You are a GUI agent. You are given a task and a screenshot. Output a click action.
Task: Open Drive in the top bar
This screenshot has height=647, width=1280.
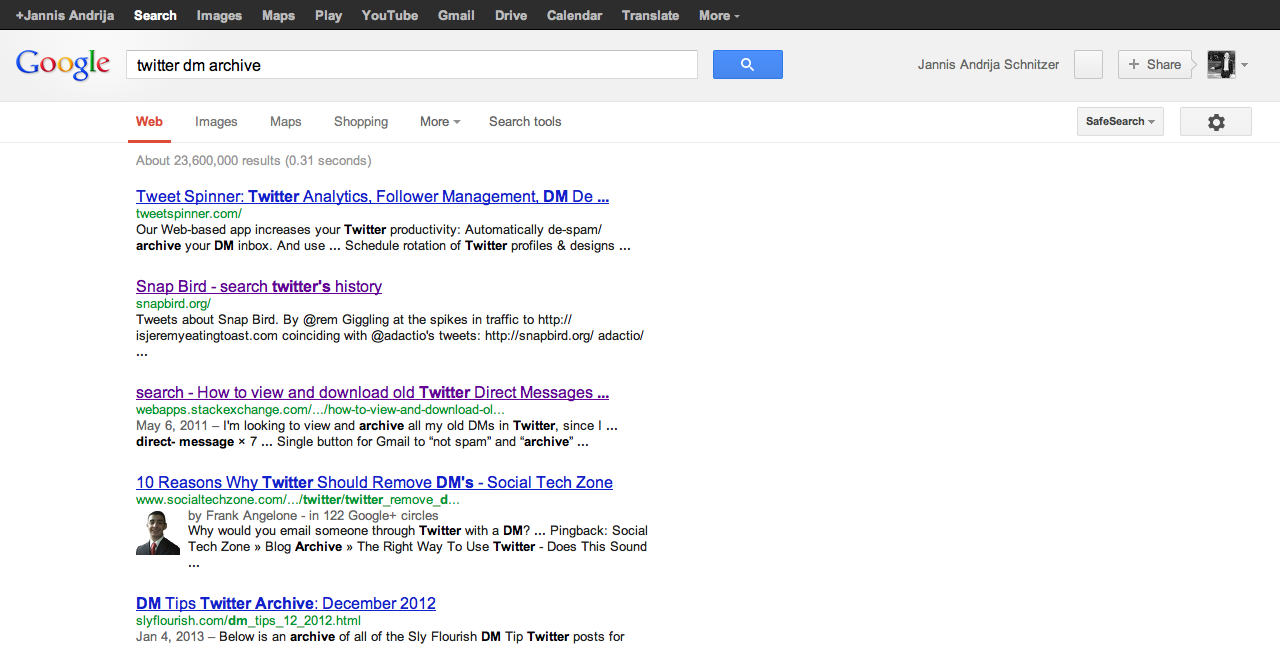click(x=511, y=15)
